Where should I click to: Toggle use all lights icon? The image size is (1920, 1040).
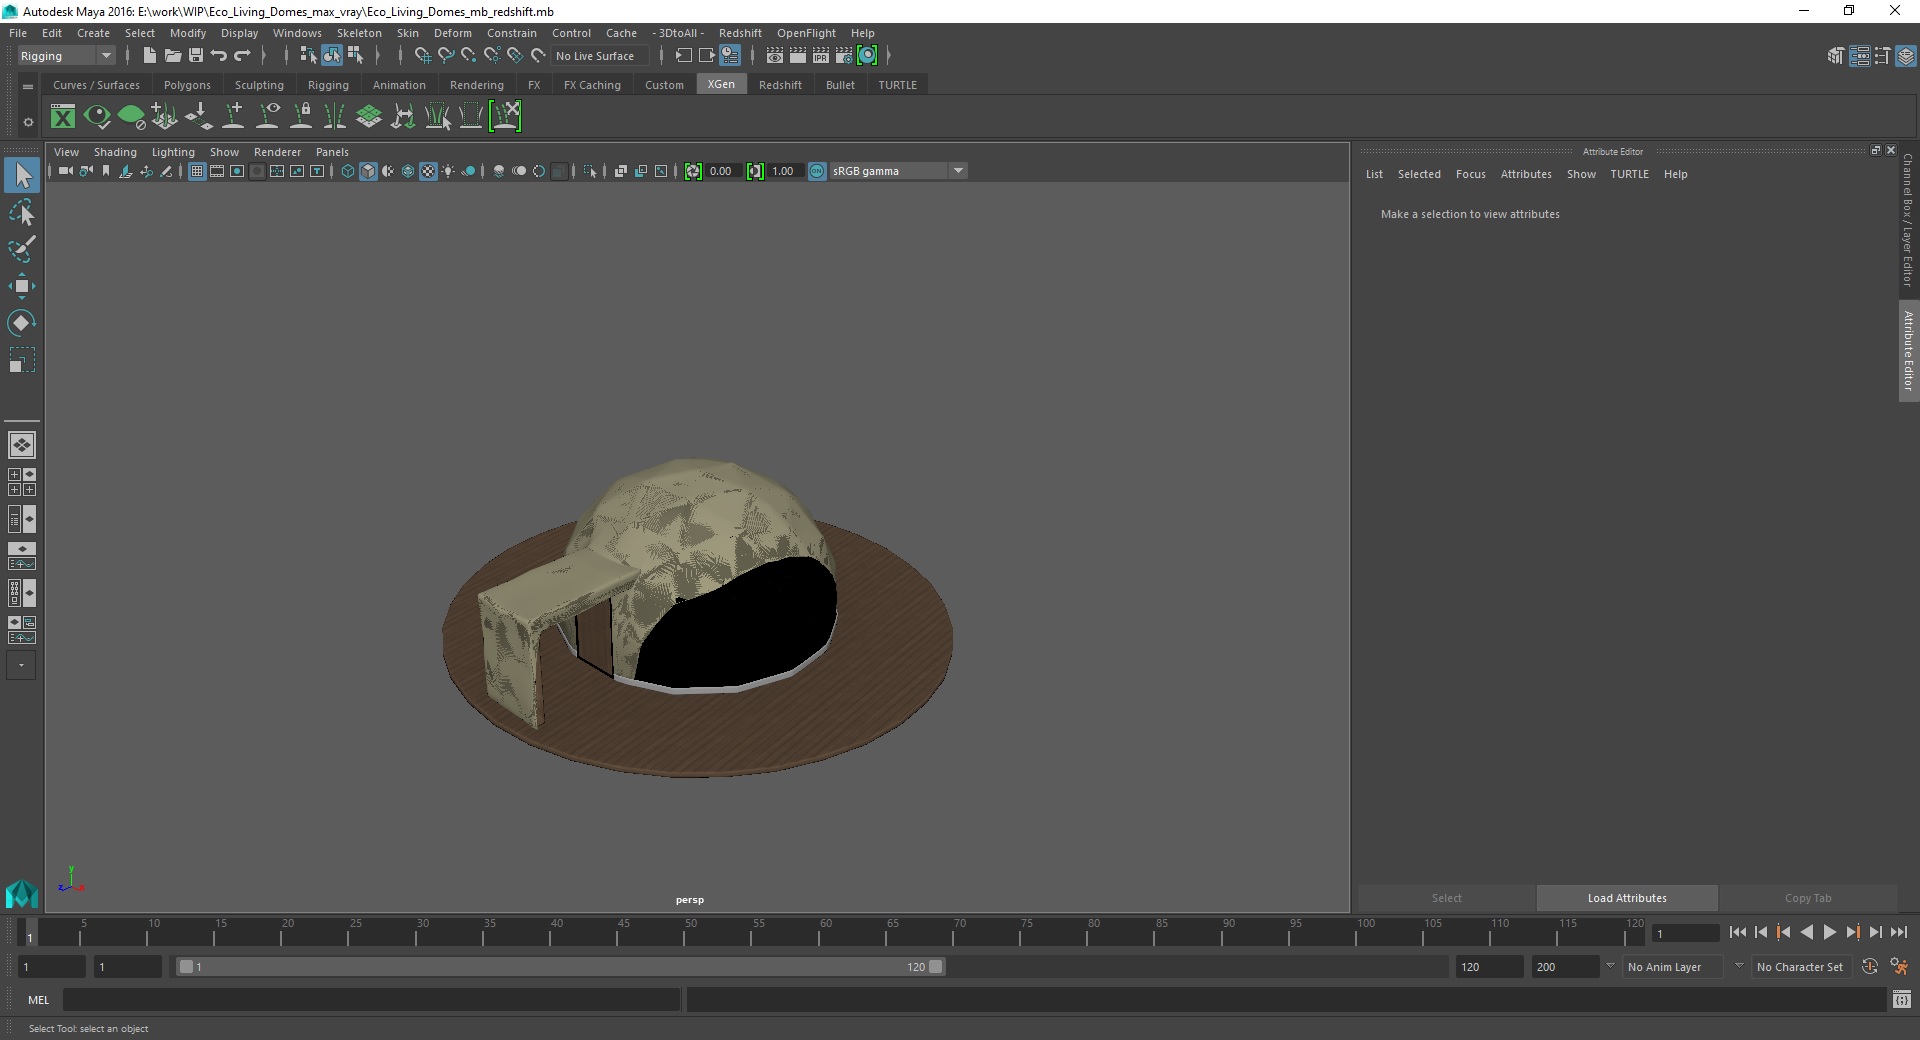(x=448, y=171)
